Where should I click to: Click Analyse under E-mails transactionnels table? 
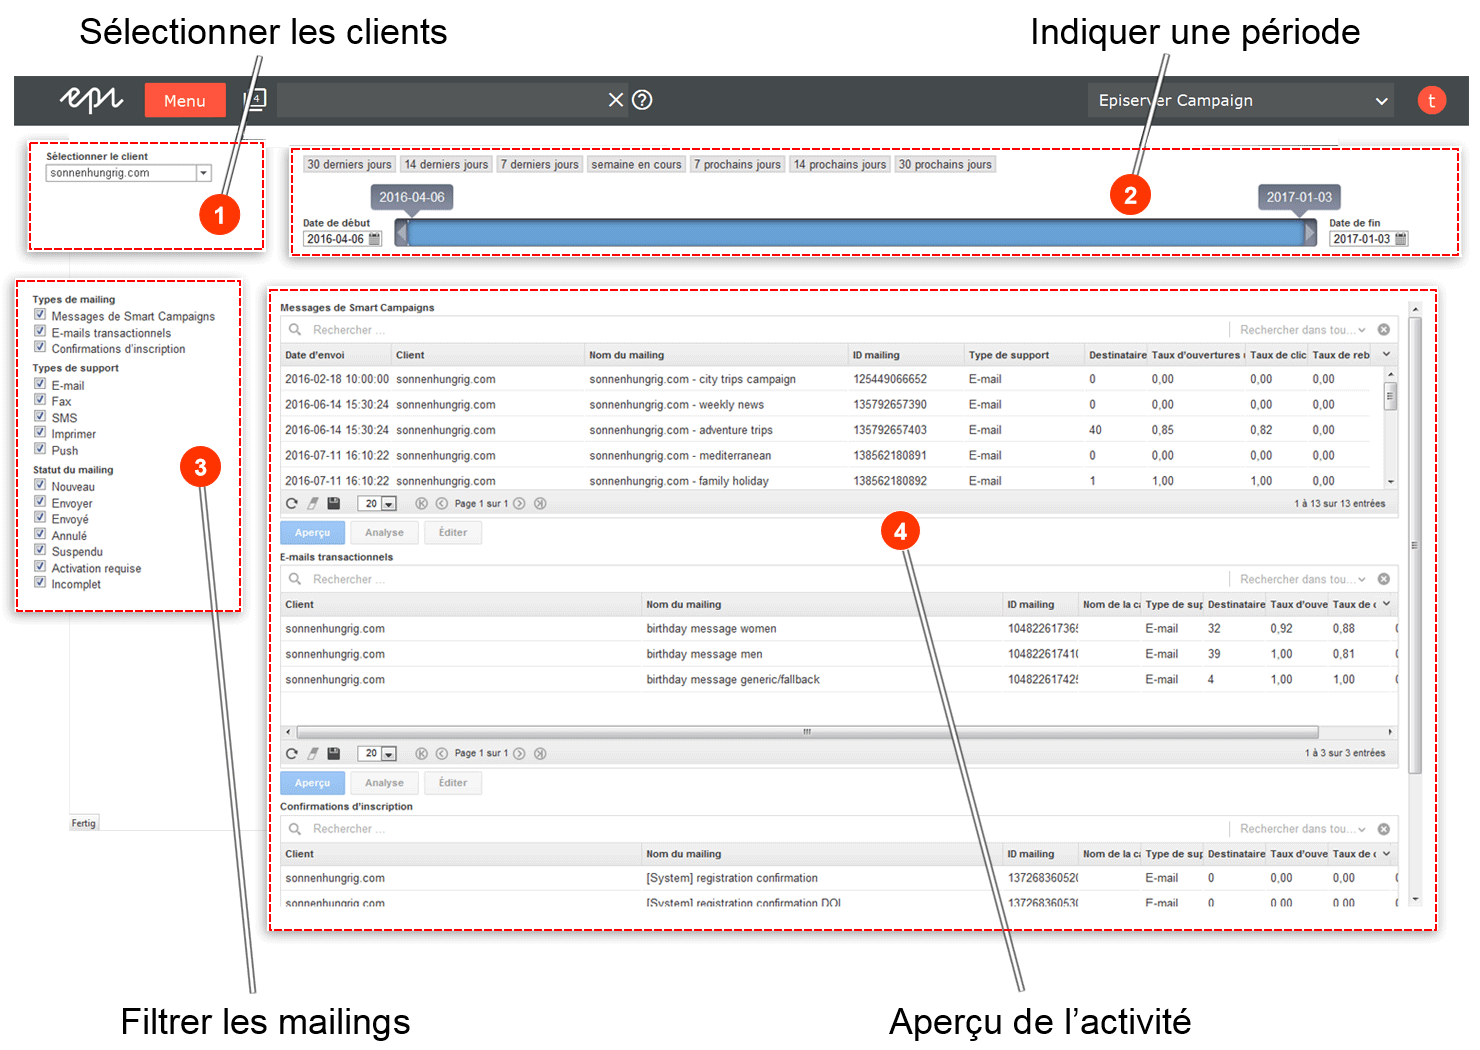click(x=384, y=783)
